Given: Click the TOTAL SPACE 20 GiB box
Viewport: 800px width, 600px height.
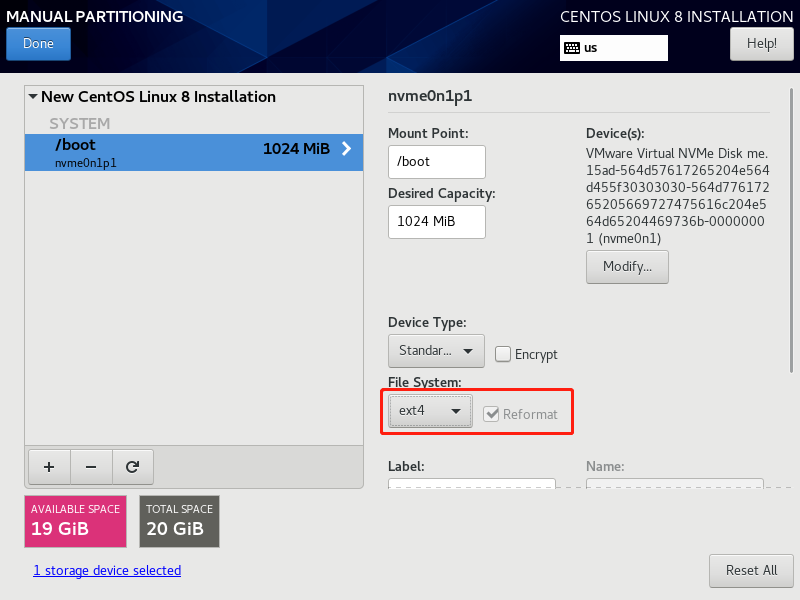Looking at the screenshot, I should tap(180, 521).
